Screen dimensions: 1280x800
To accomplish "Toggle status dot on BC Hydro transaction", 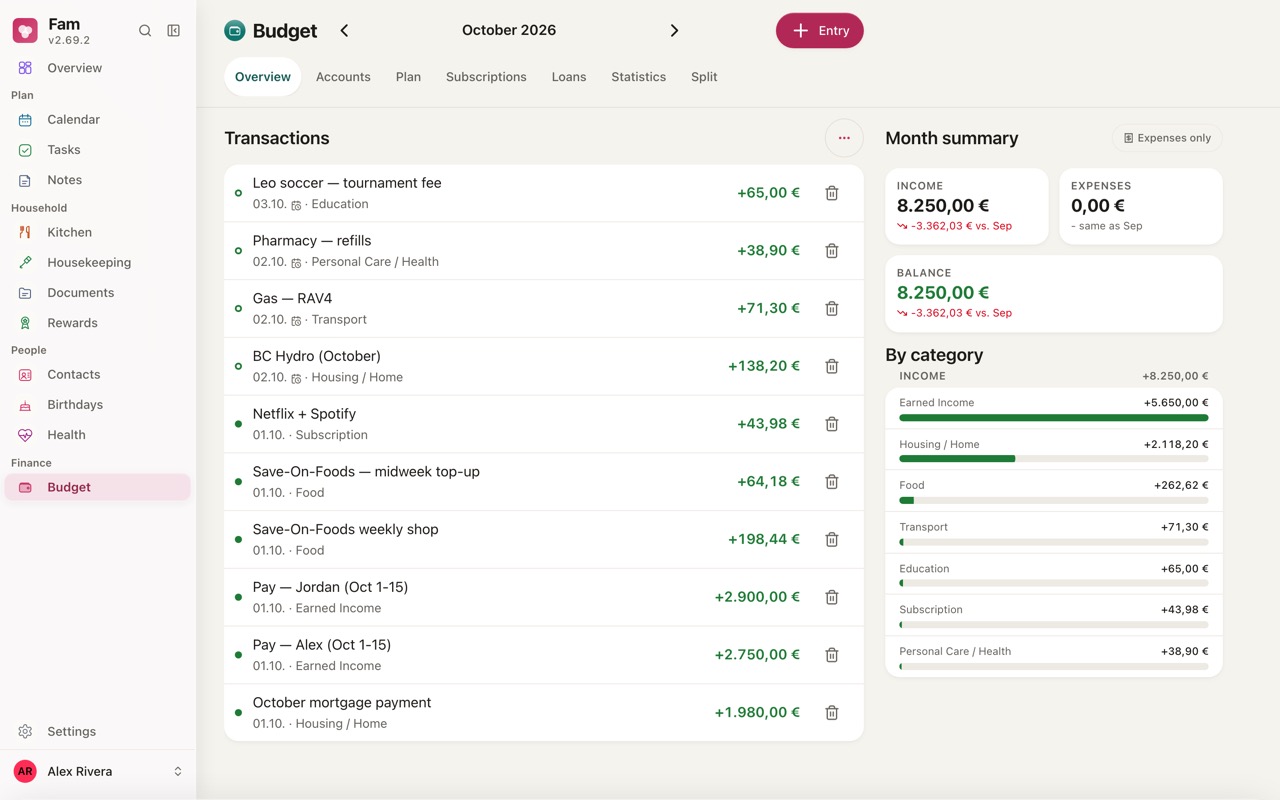I will (x=238, y=366).
